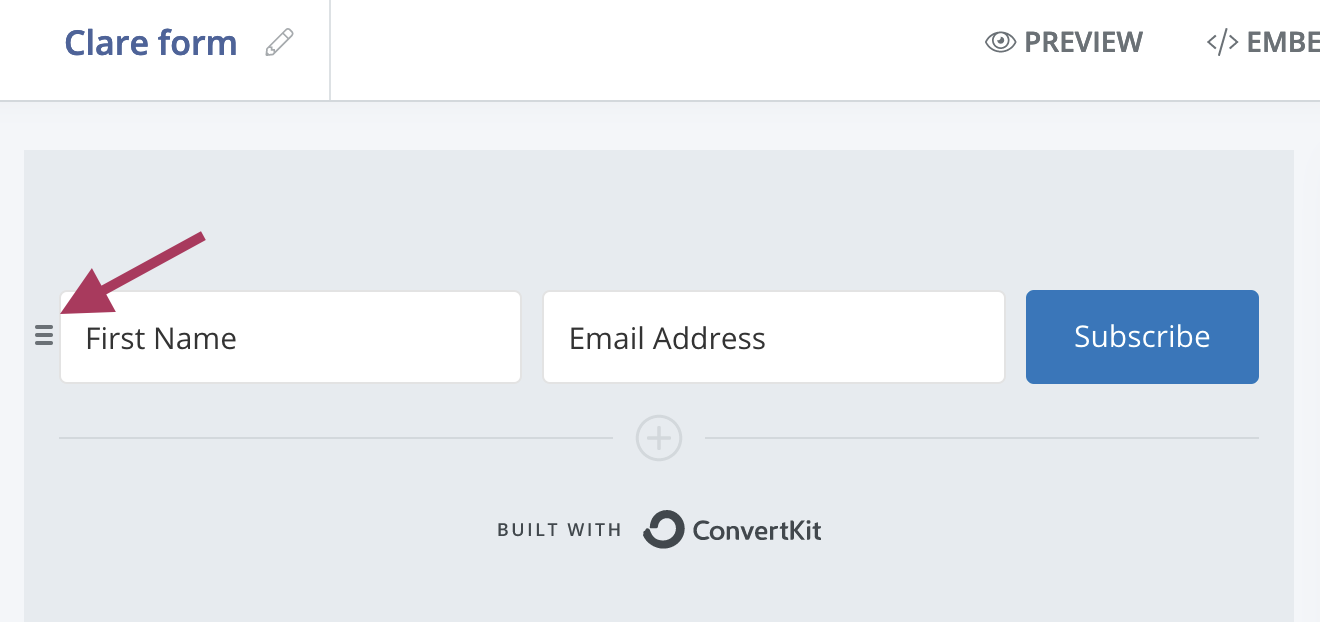Click blank header space left of PREVIEW
Image resolution: width=1320 pixels, height=622 pixels.
tap(650, 48)
